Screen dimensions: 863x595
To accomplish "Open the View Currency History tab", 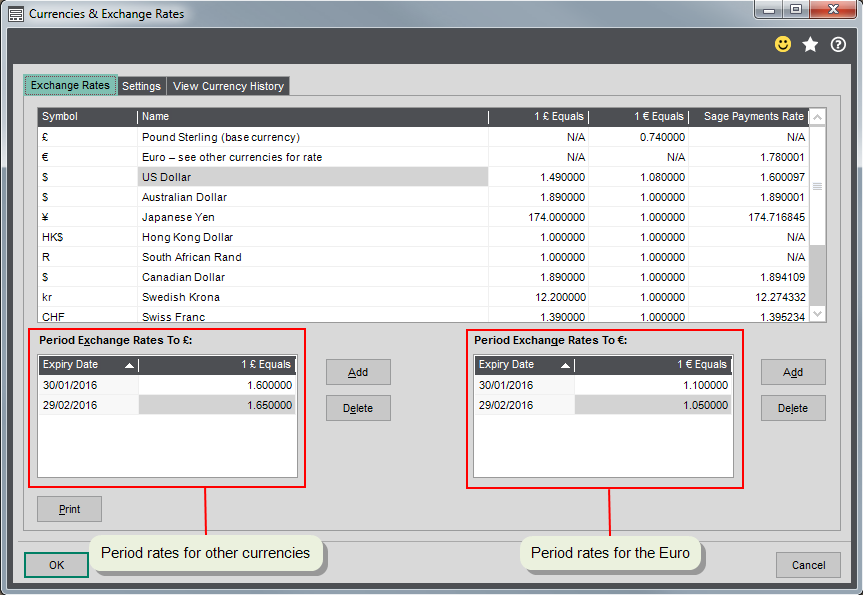I will click(x=228, y=86).
